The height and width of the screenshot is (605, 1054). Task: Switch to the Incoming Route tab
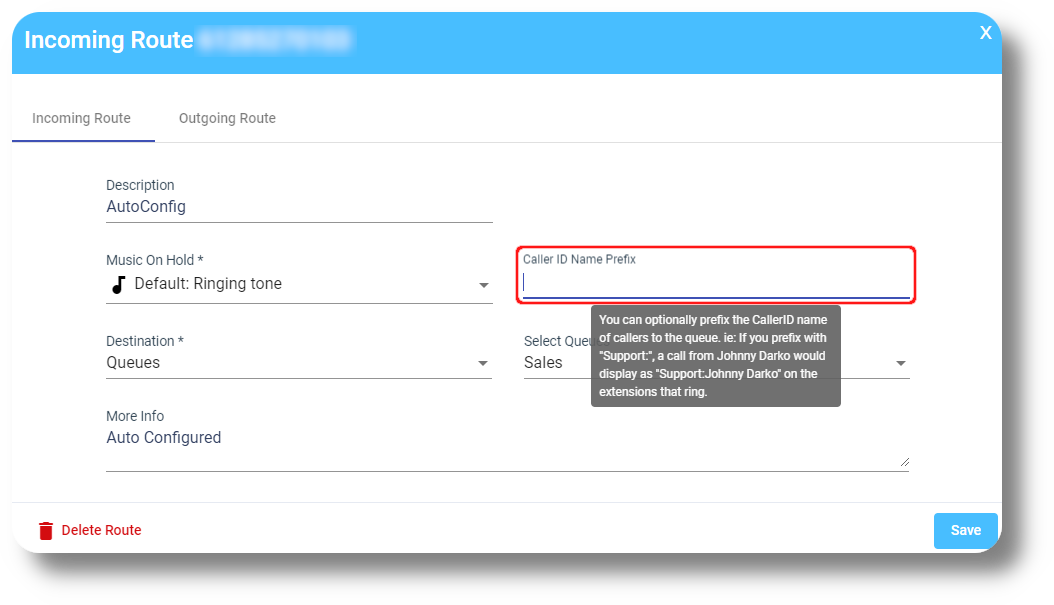[81, 118]
